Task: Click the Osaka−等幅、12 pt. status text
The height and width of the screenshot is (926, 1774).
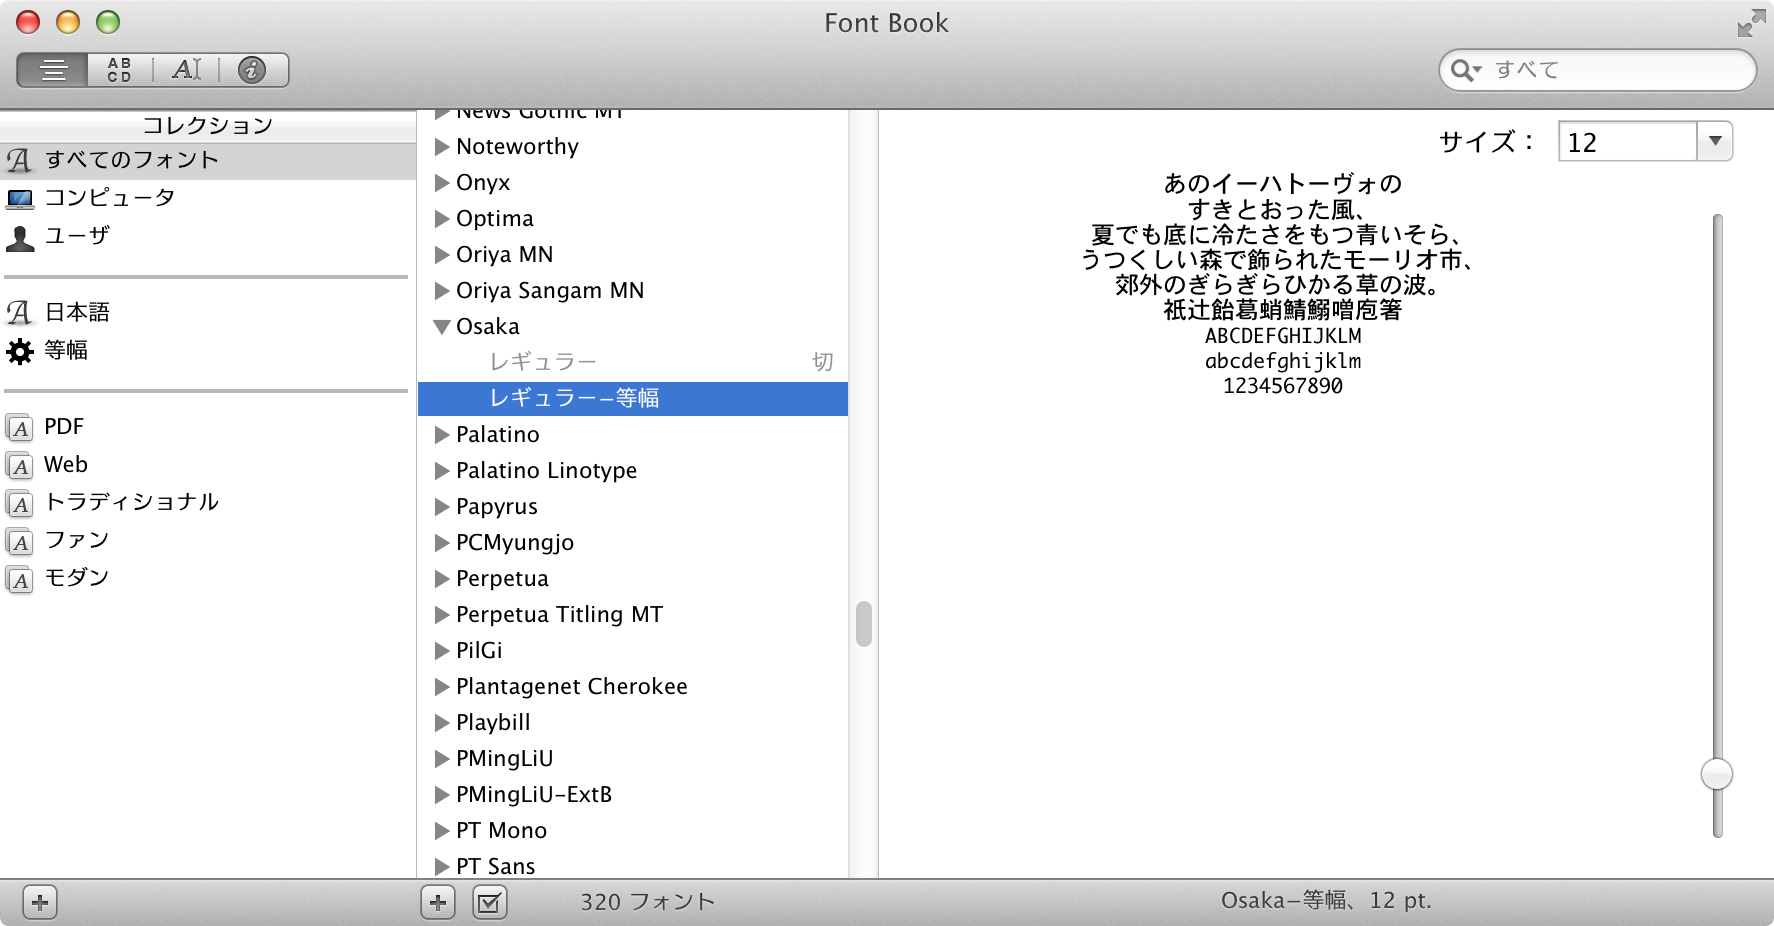Action: click(1326, 901)
